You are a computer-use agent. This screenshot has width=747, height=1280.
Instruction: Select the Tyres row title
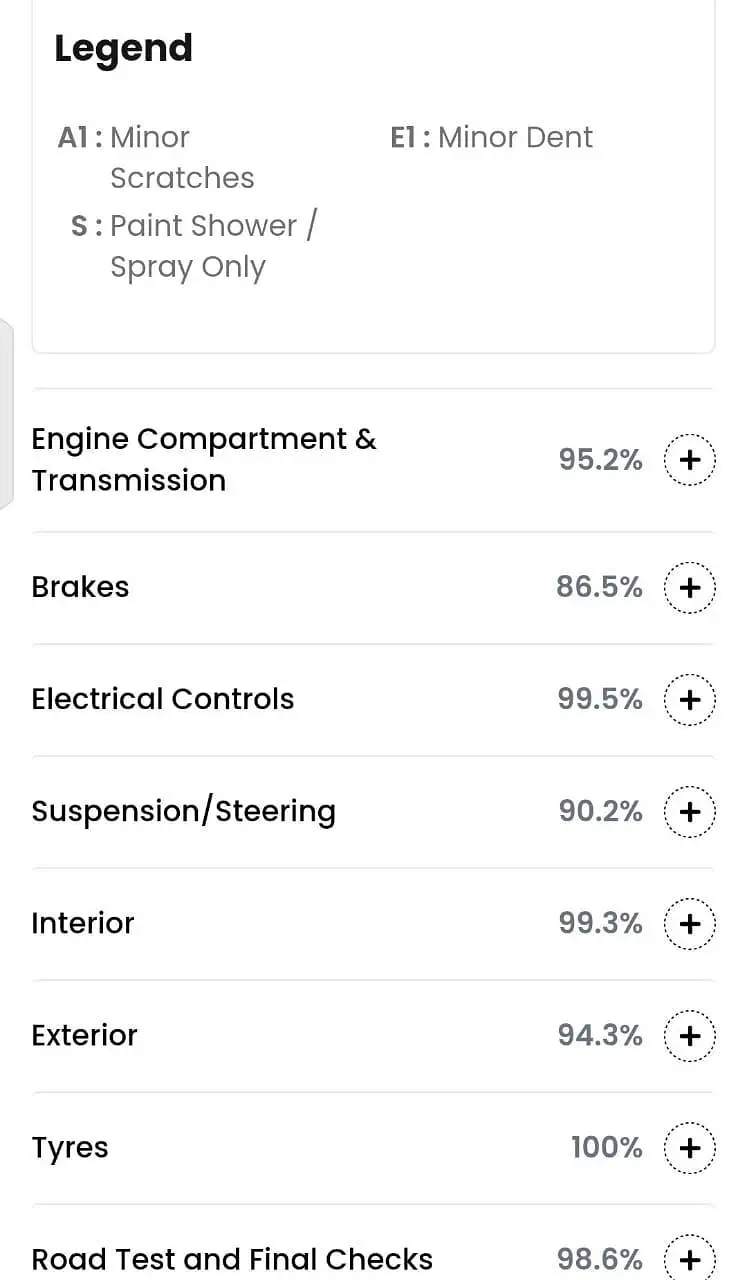pos(70,1147)
